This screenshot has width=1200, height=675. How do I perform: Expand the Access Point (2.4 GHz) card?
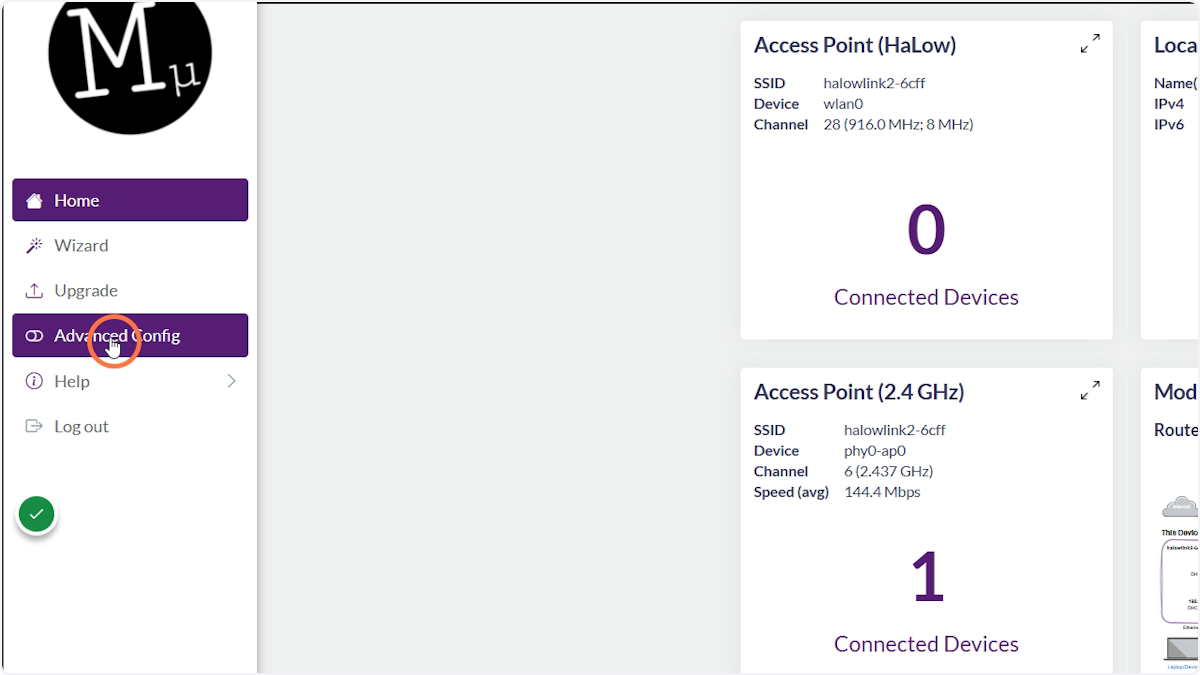pos(1090,390)
